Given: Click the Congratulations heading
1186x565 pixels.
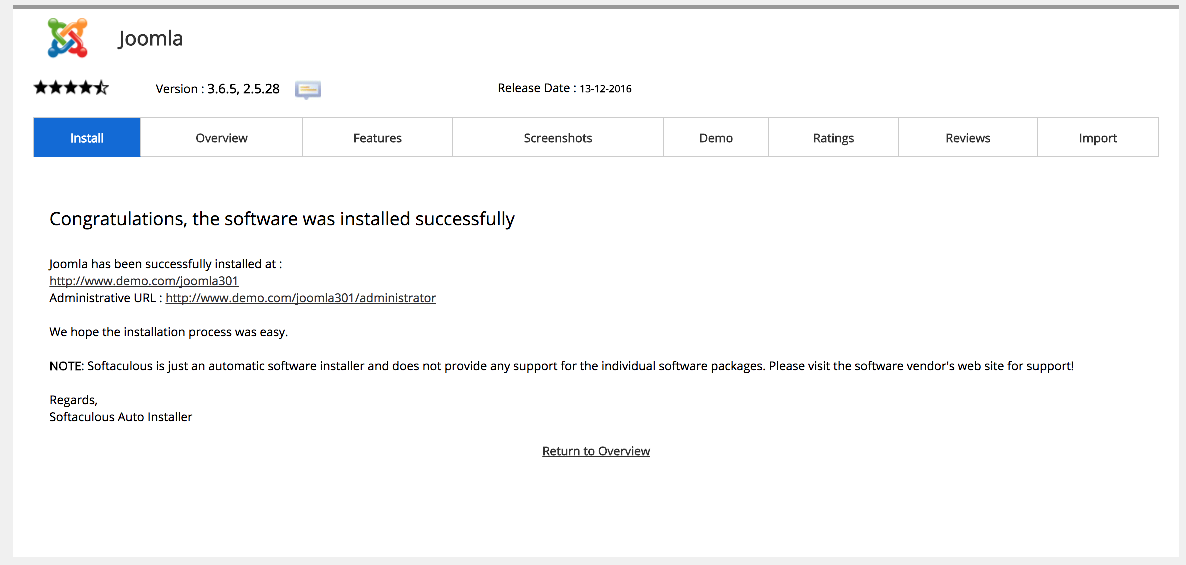Looking at the screenshot, I should click(x=282, y=219).
